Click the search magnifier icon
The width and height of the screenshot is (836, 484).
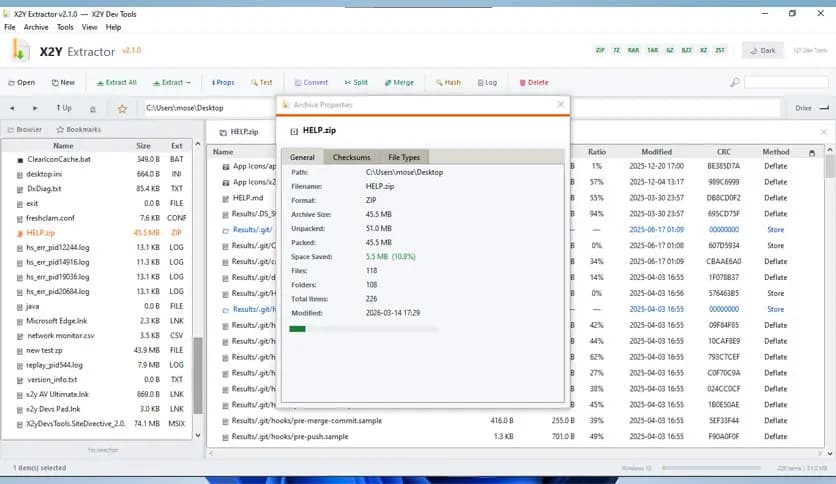pyautogui.click(x=735, y=82)
